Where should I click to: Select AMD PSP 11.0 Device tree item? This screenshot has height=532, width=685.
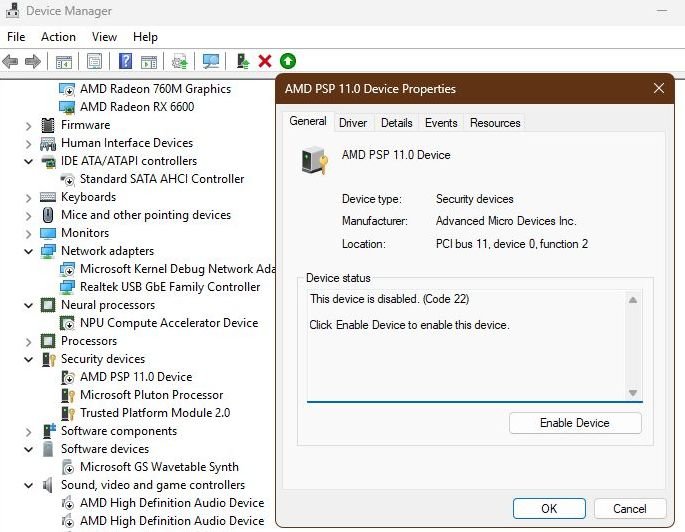pyautogui.click(x=136, y=377)
